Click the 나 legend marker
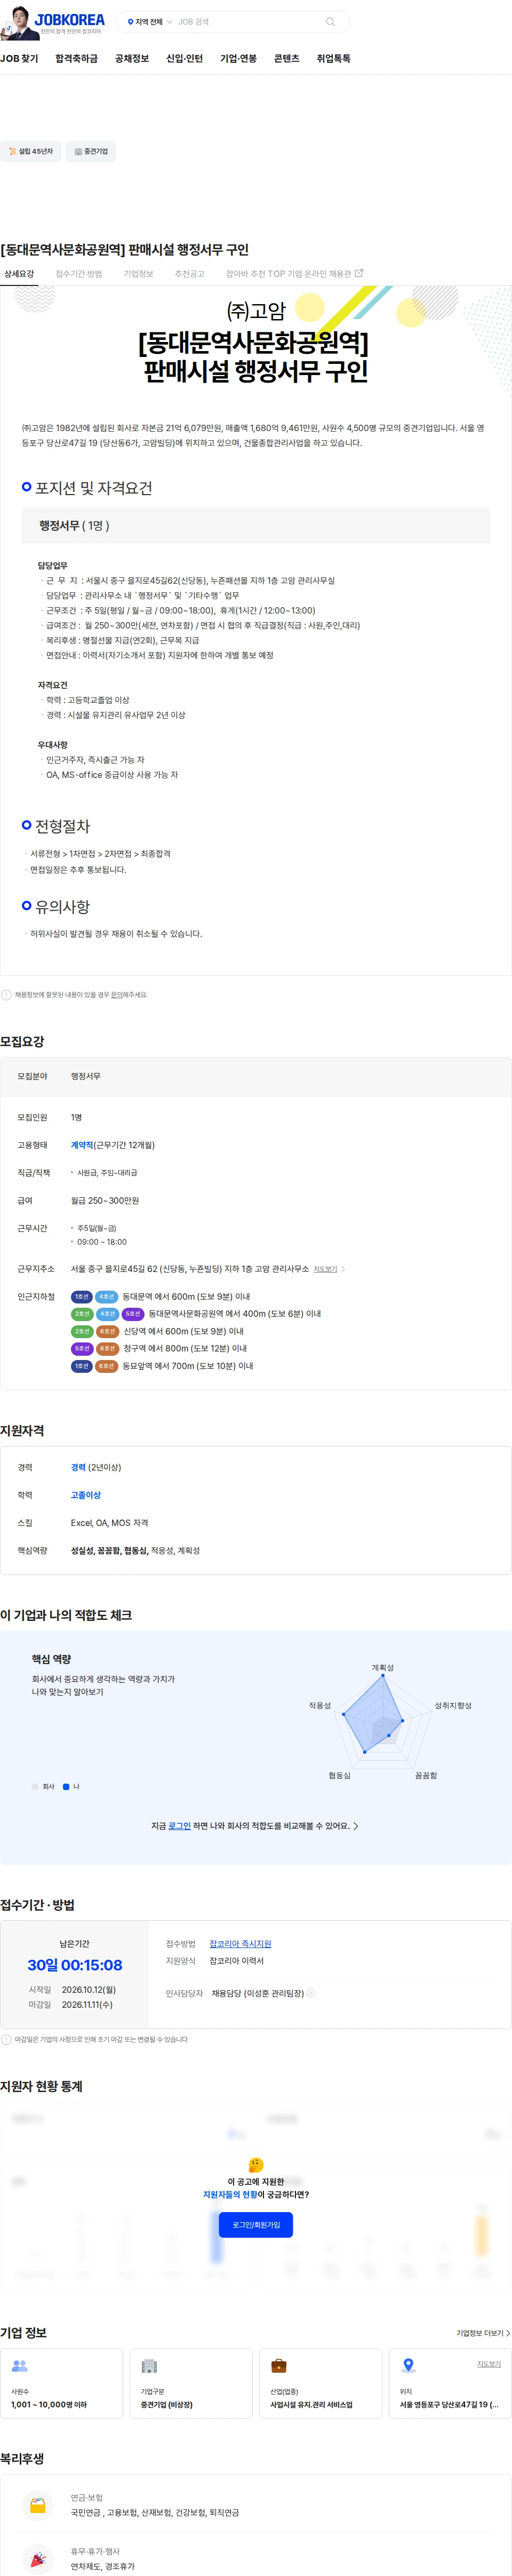 click(x=66, y=1786)
